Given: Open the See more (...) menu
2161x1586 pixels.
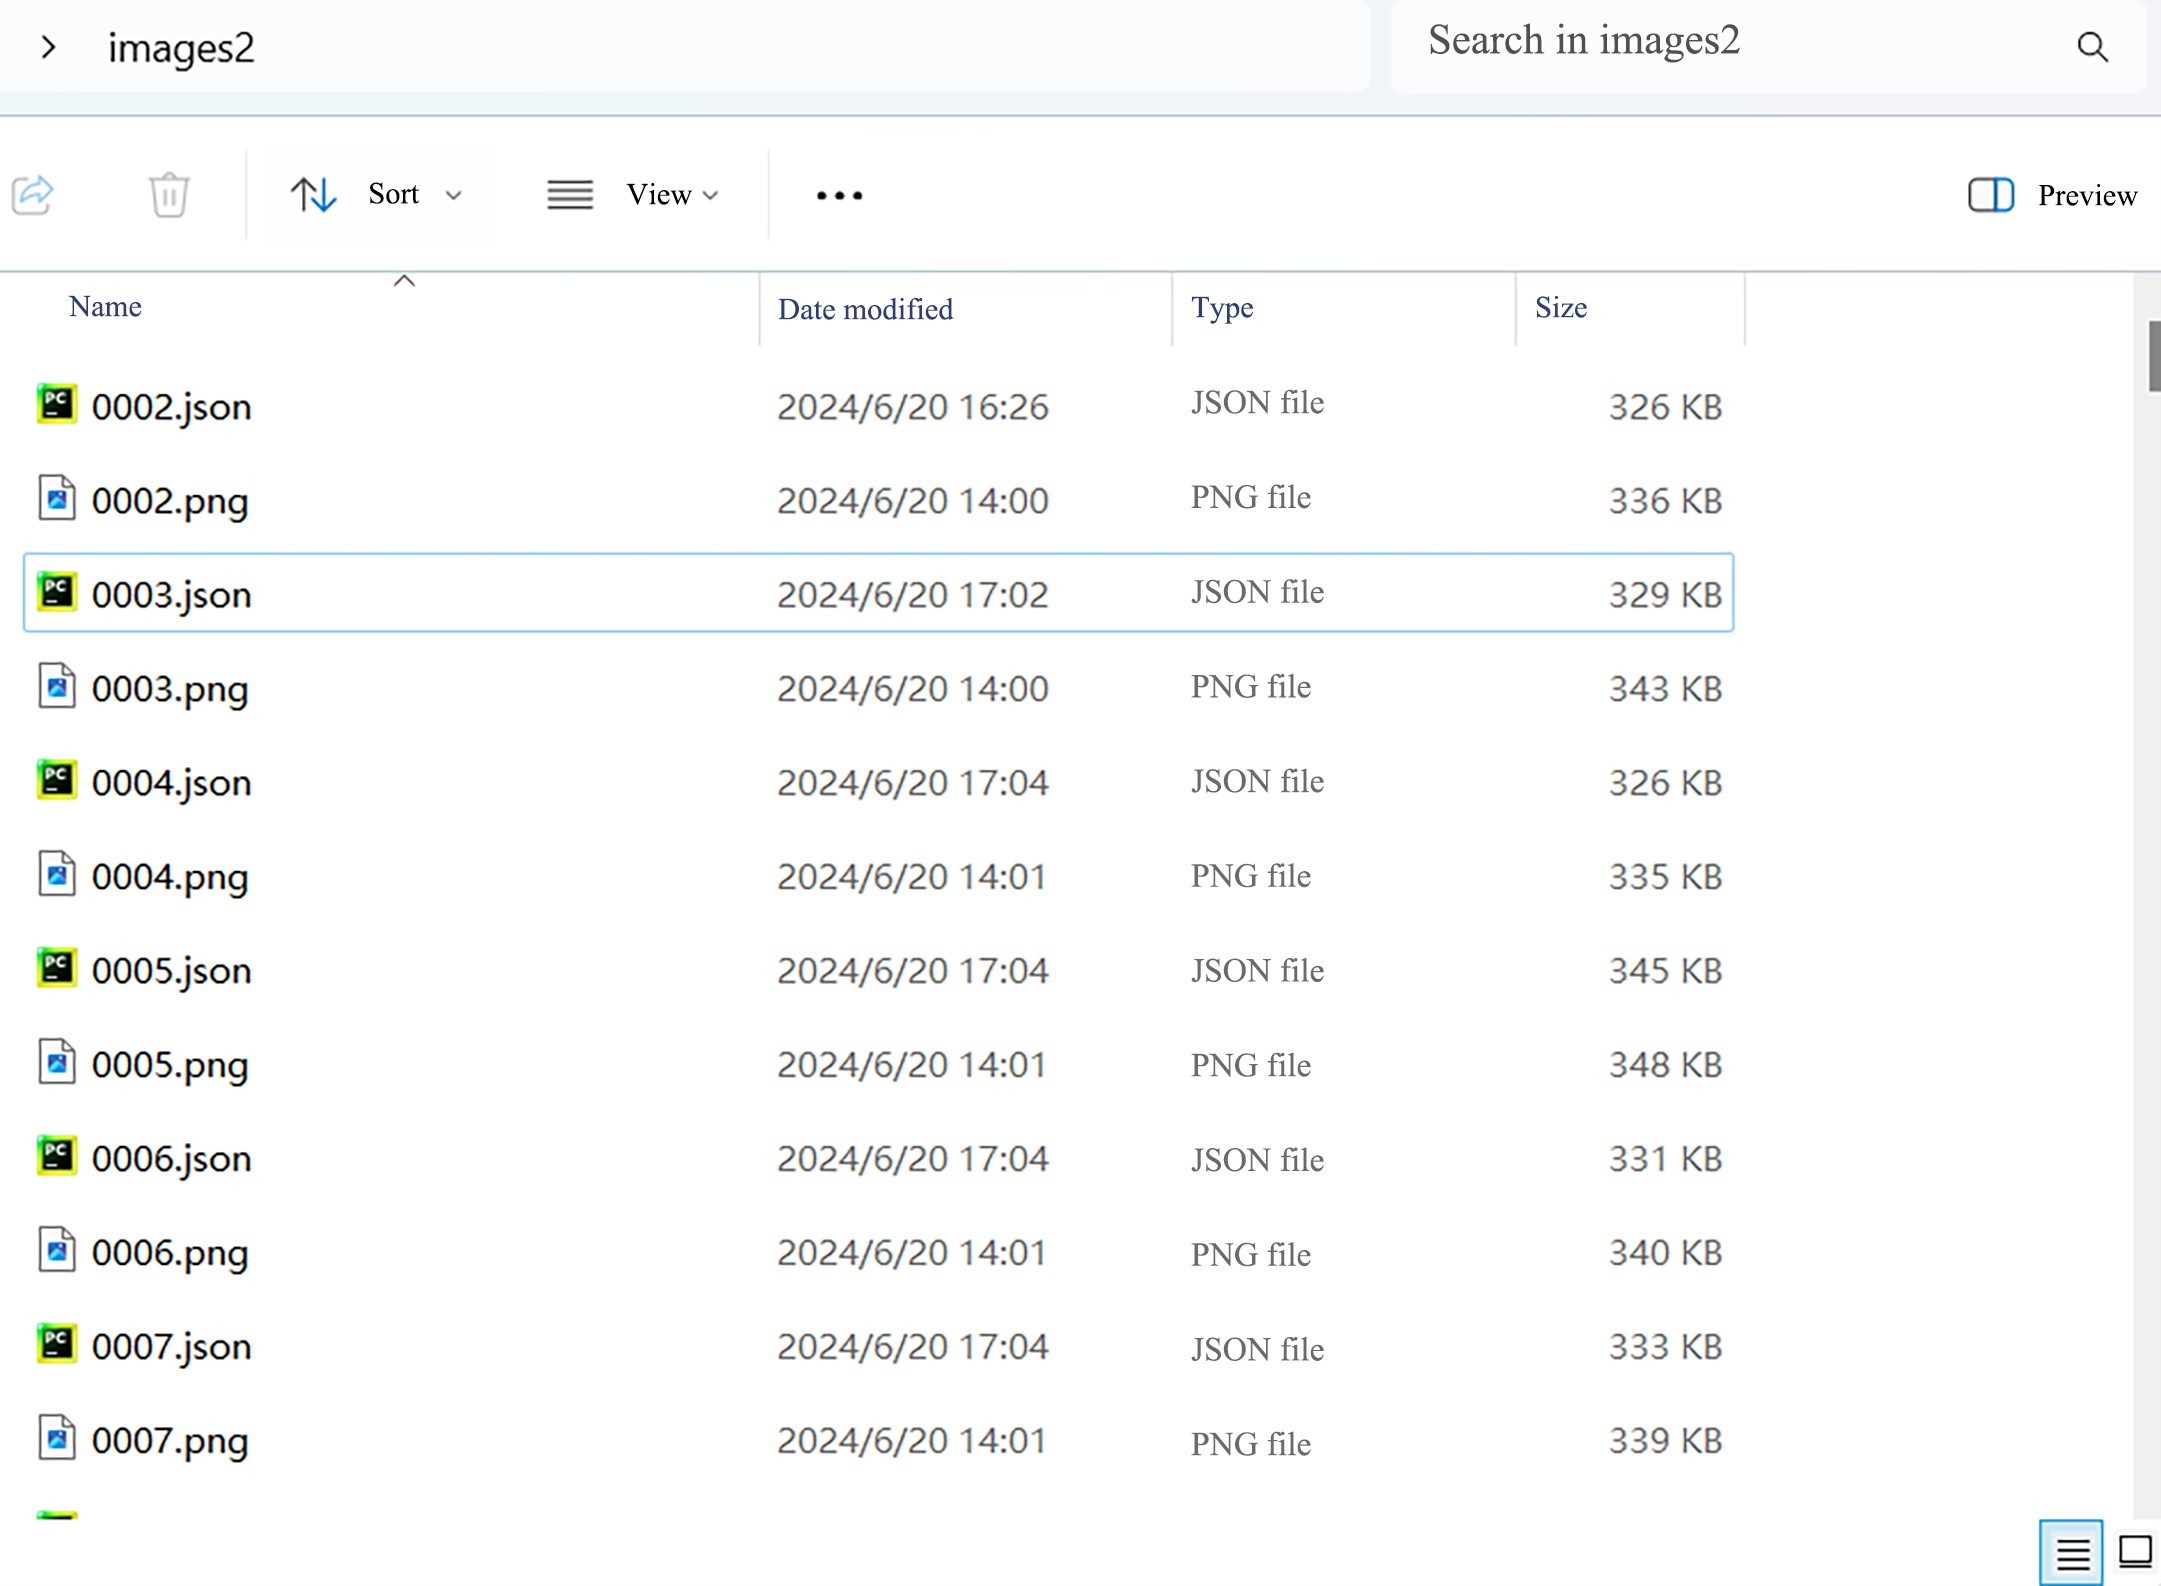Looking at the screenshot, I should [x=838, y=195].
